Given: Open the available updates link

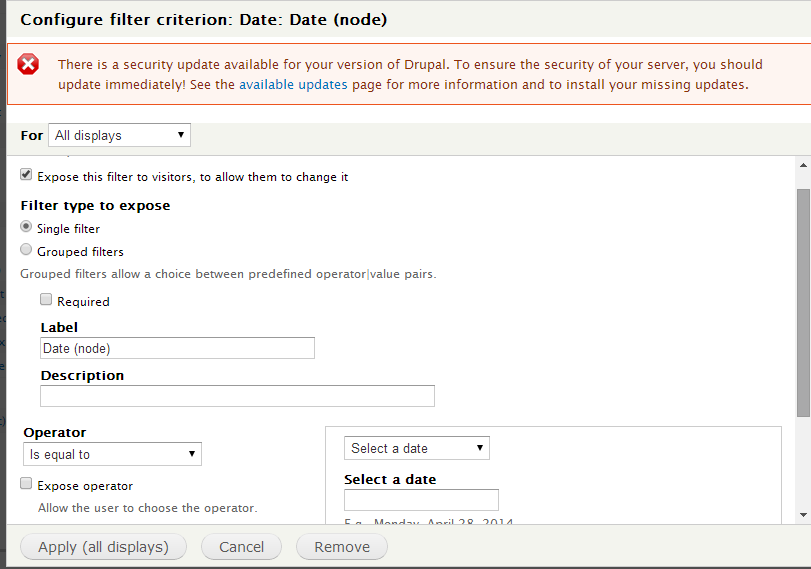Looking at the screenshot, I should 293,84.
